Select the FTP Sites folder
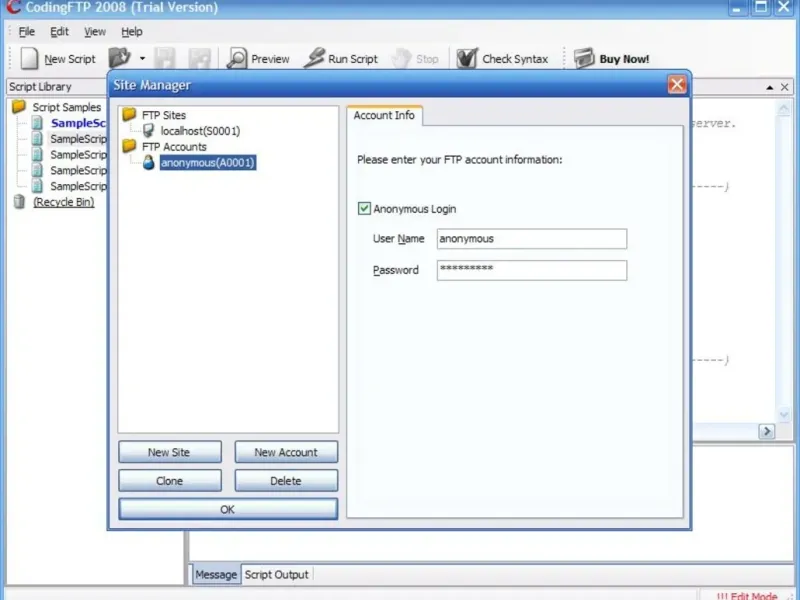Viewport: 800px width, 600px height. [164, 115]
